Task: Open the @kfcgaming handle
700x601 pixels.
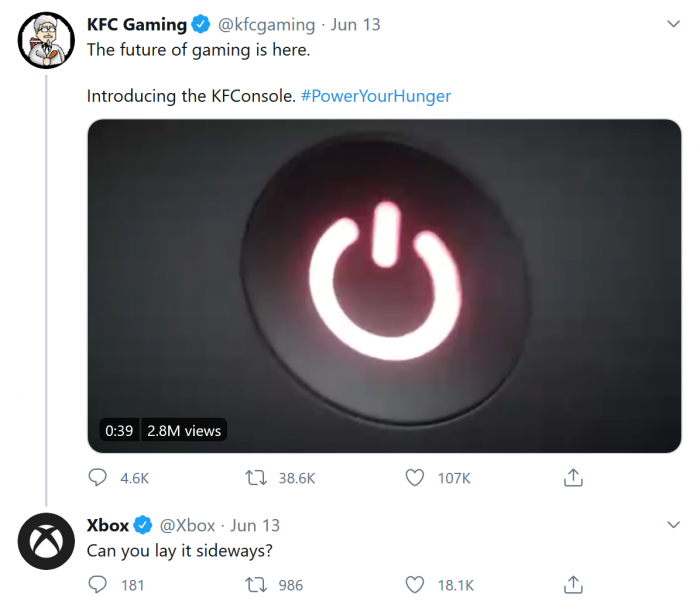Action: point(261,24)
